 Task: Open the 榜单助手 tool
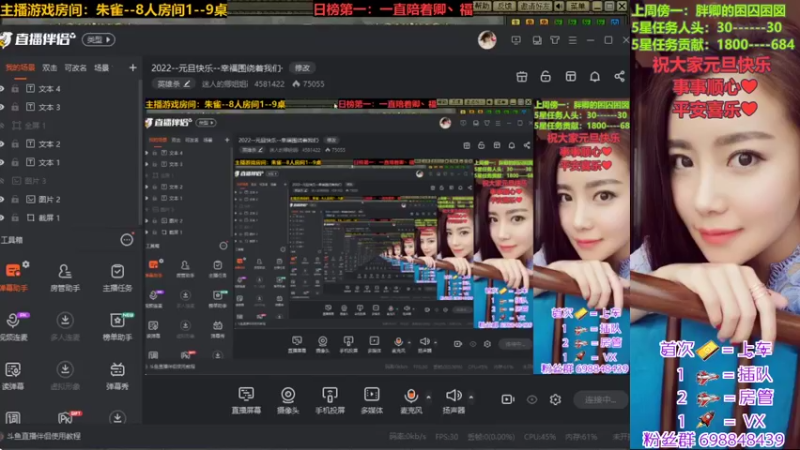tap(117, 326)
